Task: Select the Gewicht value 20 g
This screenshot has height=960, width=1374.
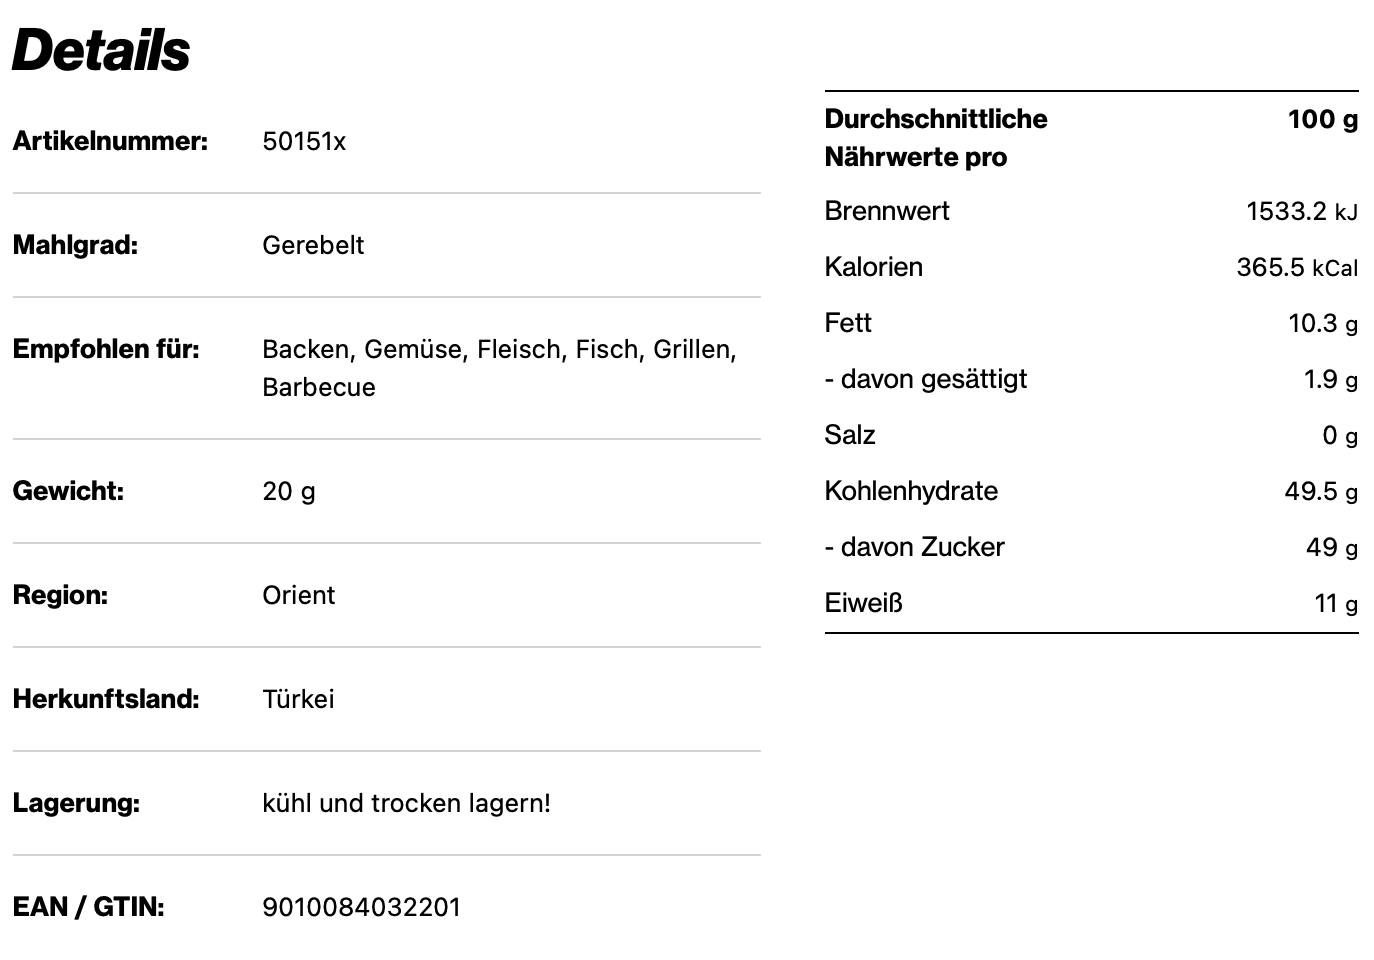Action: (289, 491)
